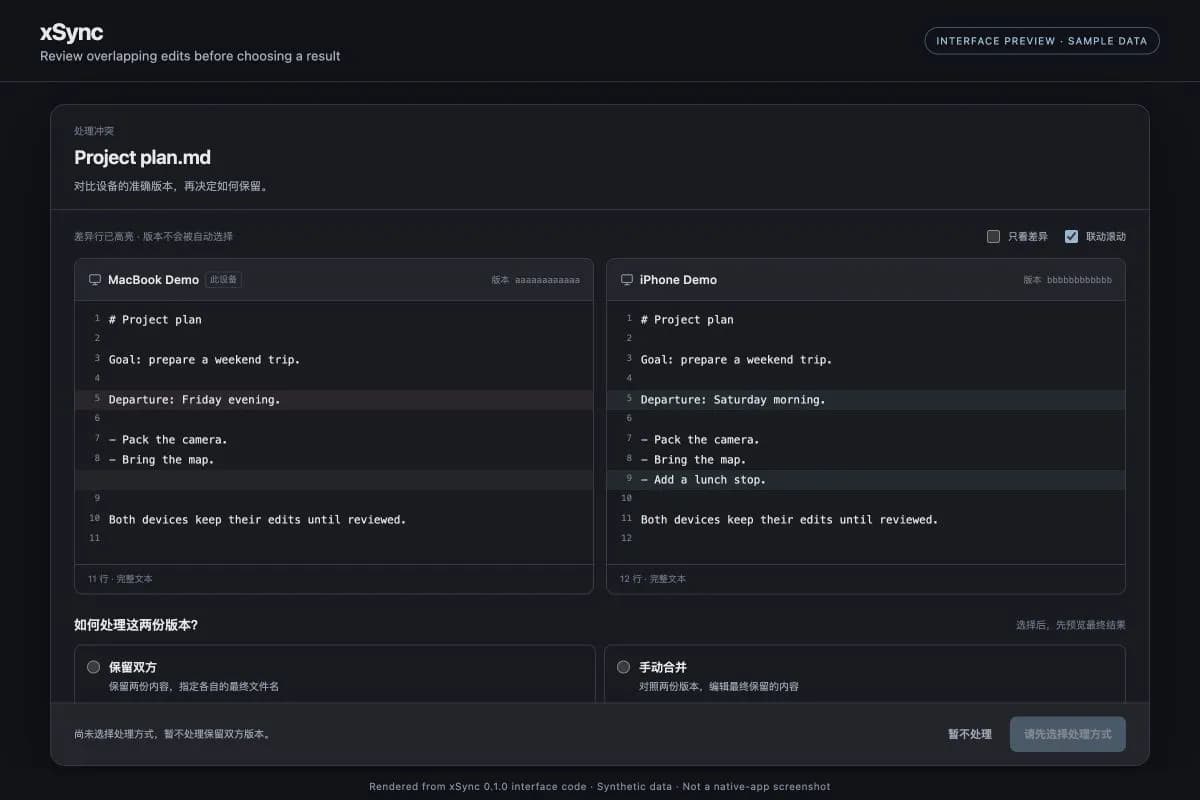Click the 暂不处理 button

coord(970,734)
